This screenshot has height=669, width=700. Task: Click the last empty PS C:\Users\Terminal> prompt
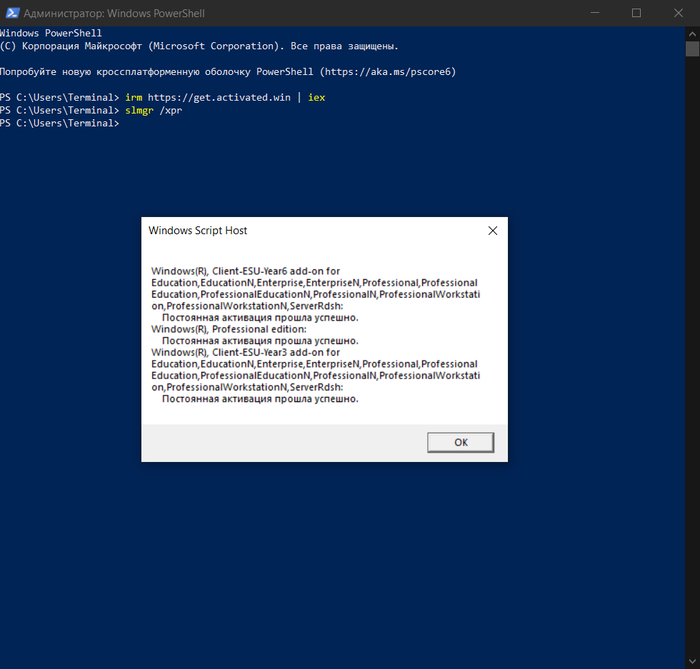click(60, 123)
